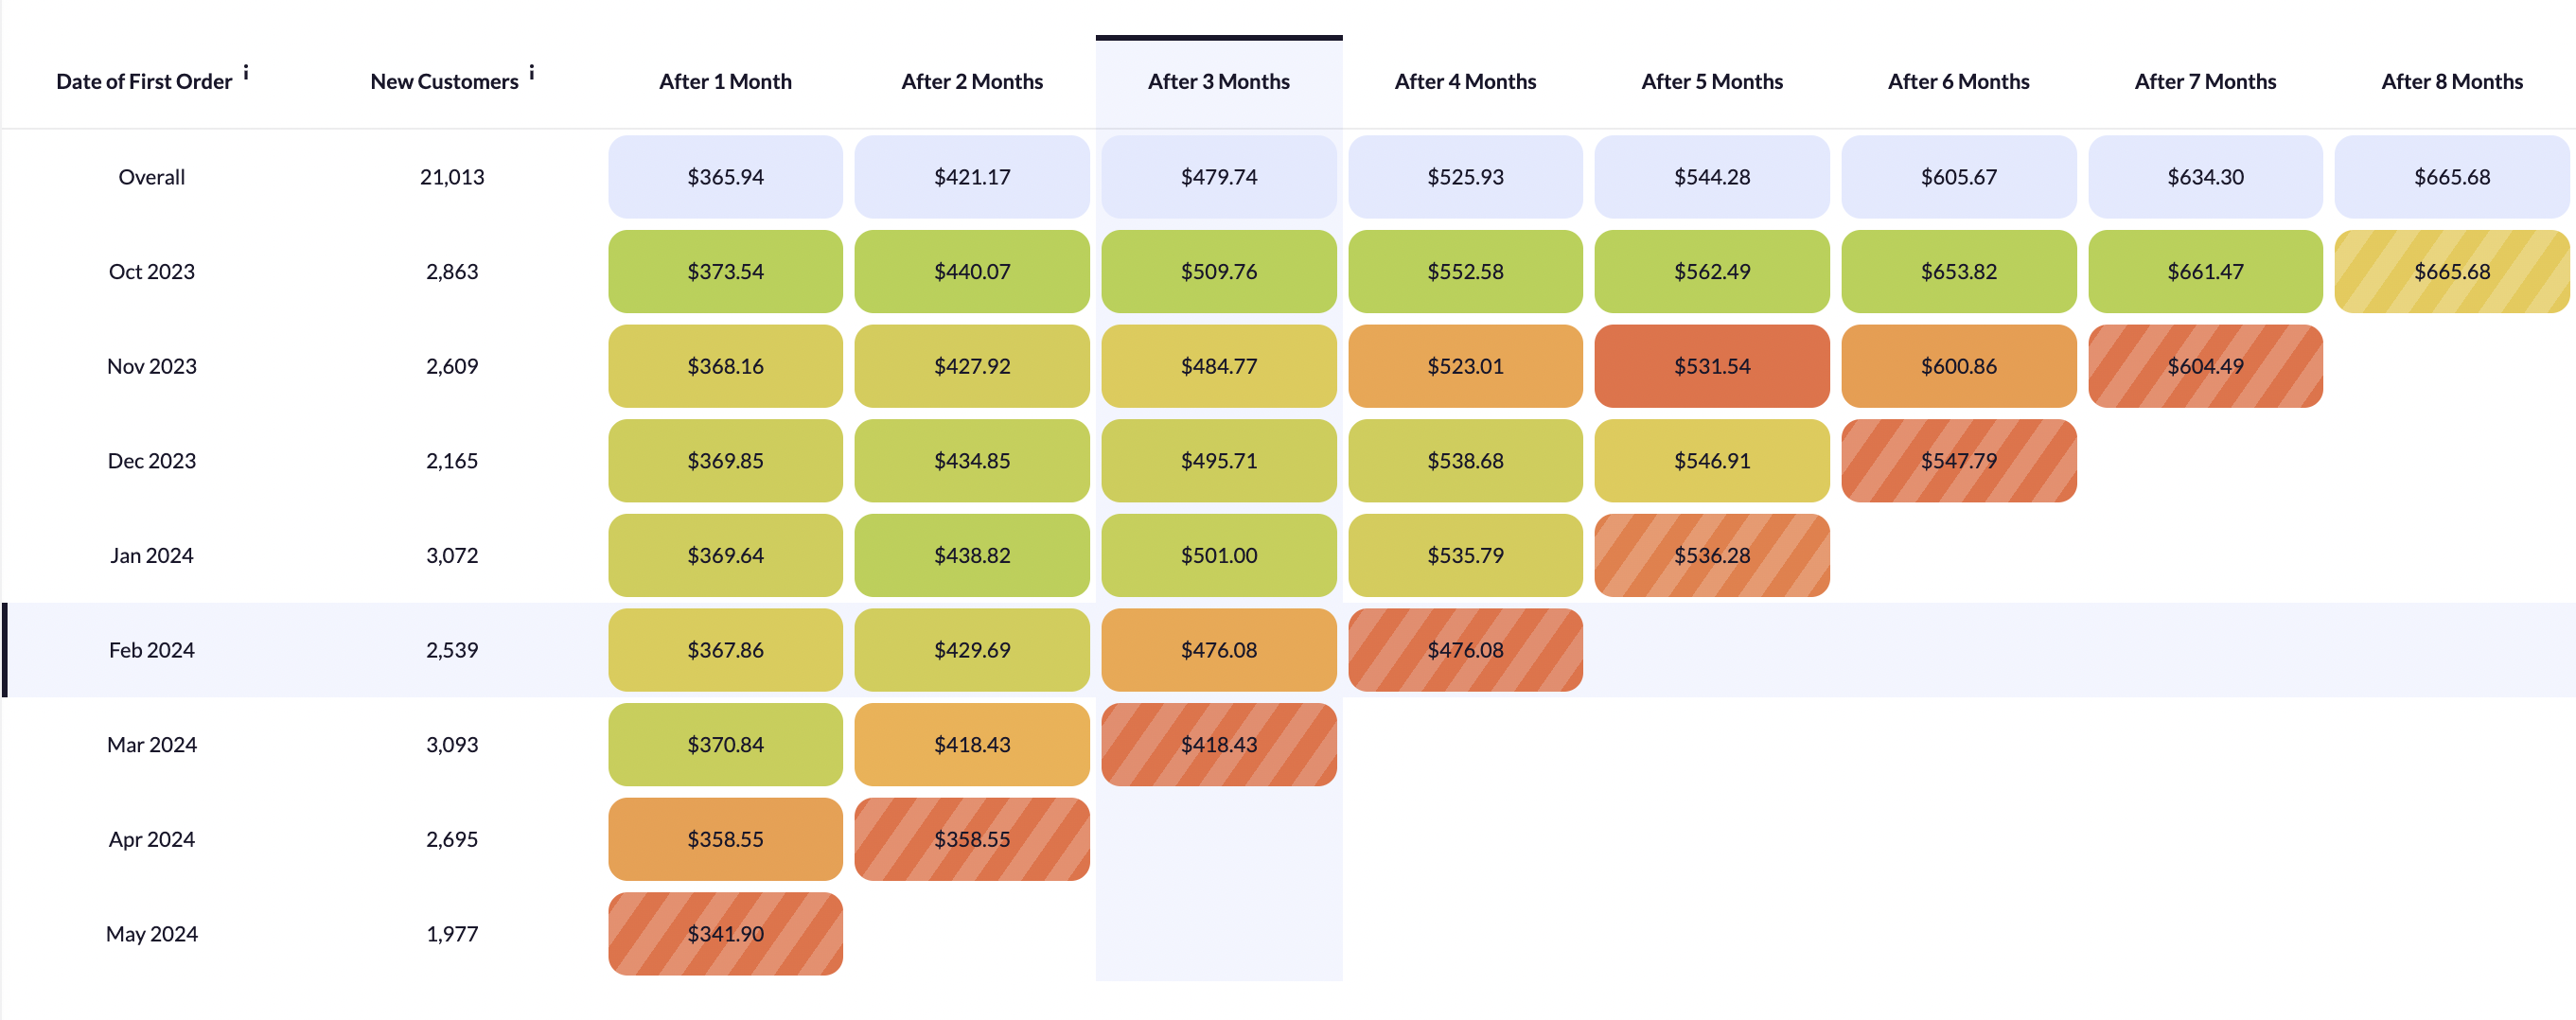Click the striped $341.90 May 2024 cell

[725, 934]
